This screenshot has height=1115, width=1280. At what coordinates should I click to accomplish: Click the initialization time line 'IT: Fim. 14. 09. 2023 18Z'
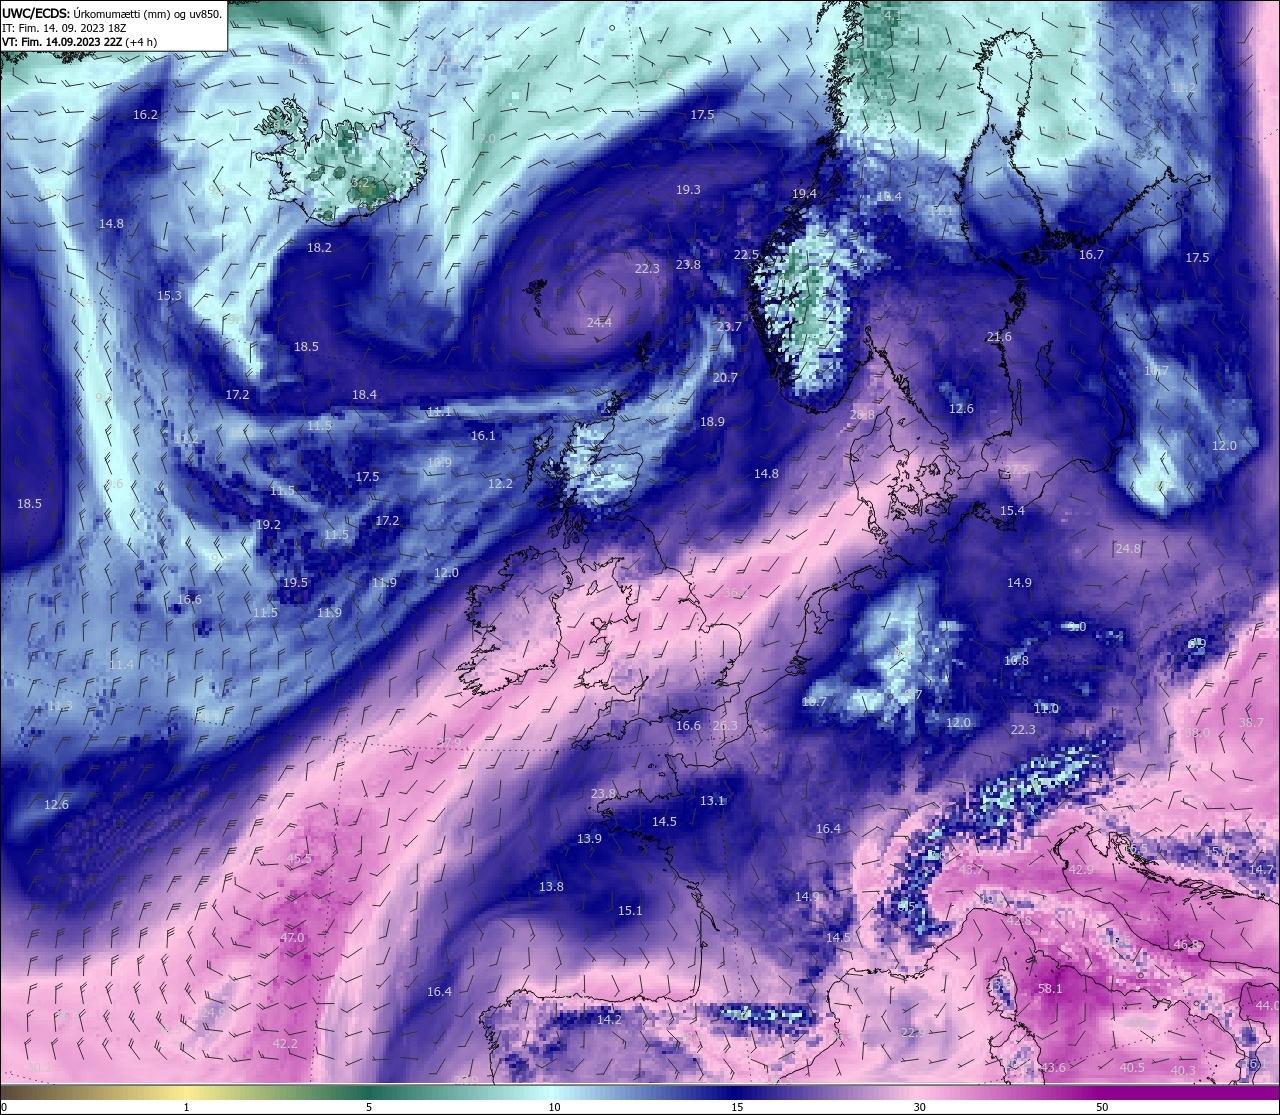(x=64, y=28)
